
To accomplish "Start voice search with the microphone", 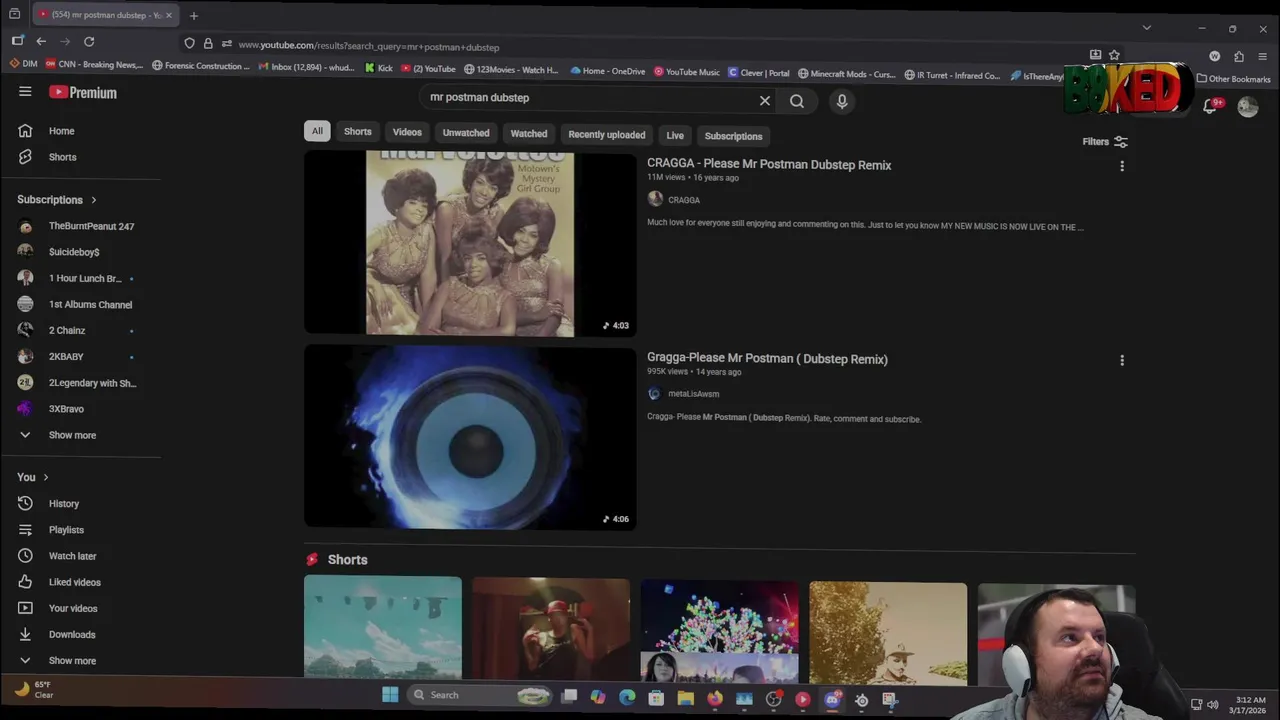I will coord(842,101).
